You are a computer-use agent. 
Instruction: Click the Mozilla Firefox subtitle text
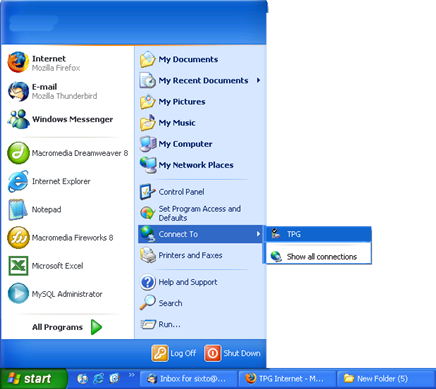point(56,68)
